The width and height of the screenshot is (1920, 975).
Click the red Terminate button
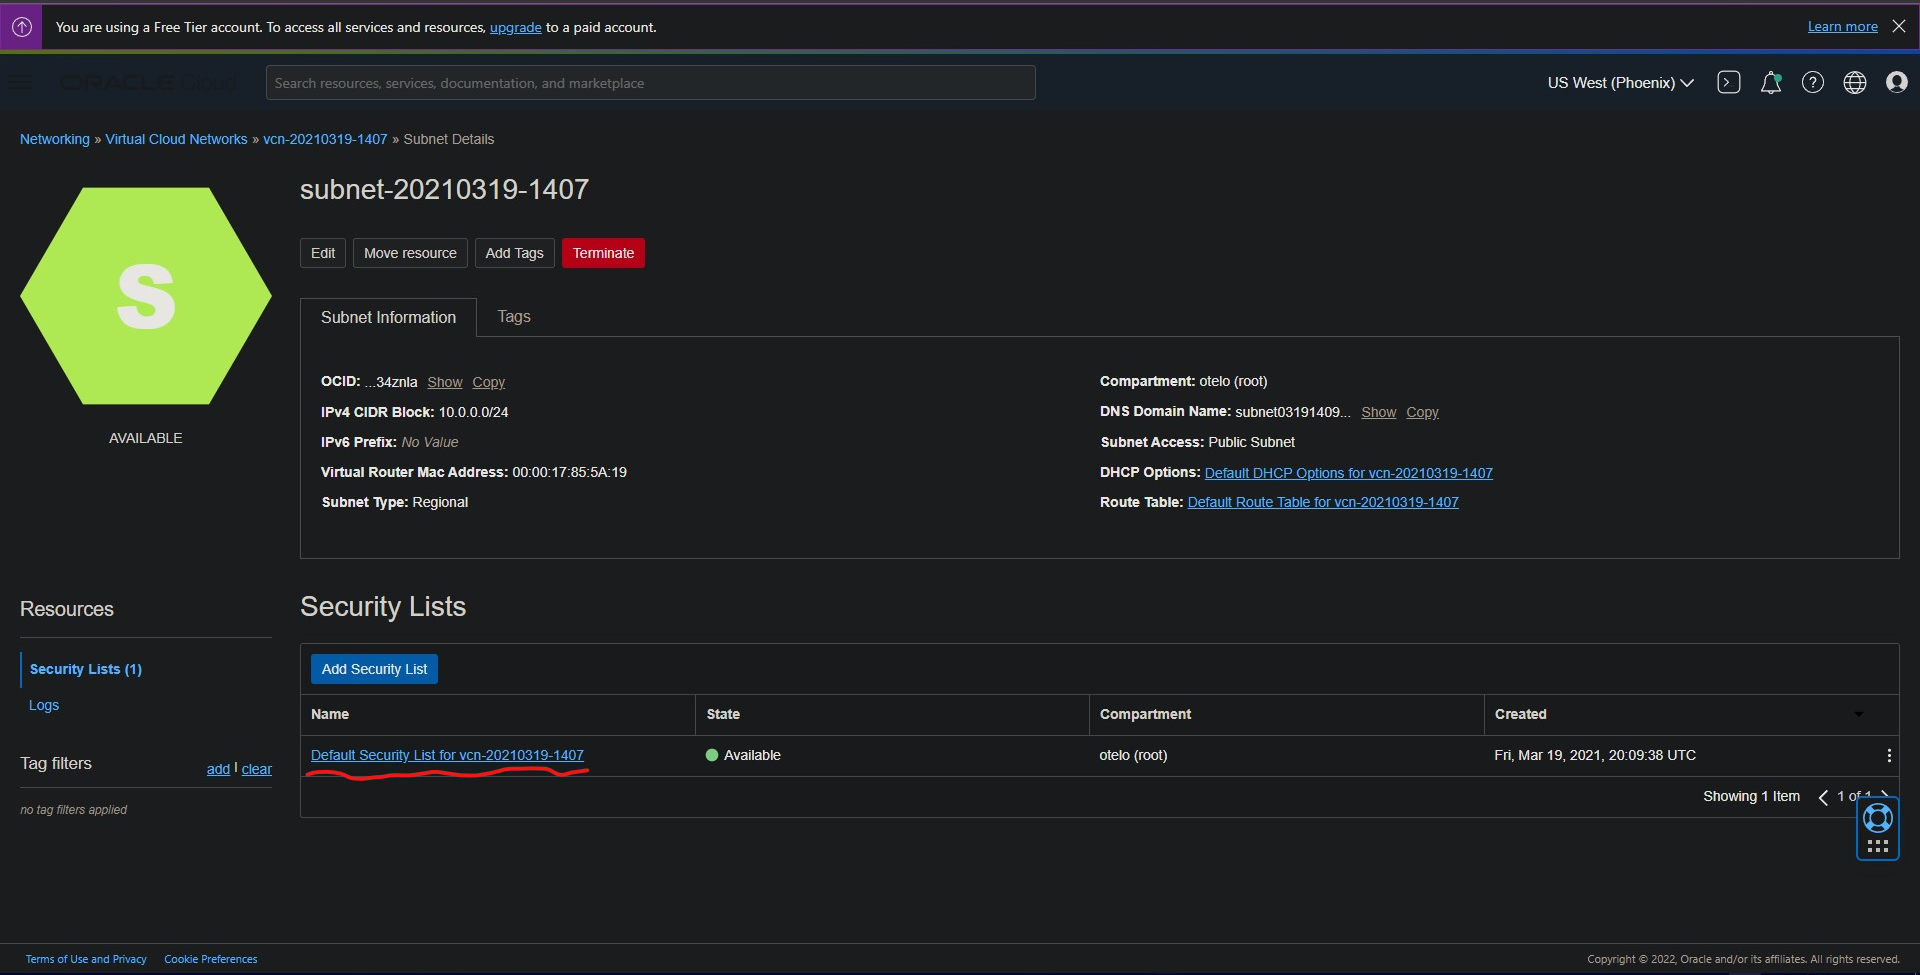(x=603, y=253)
